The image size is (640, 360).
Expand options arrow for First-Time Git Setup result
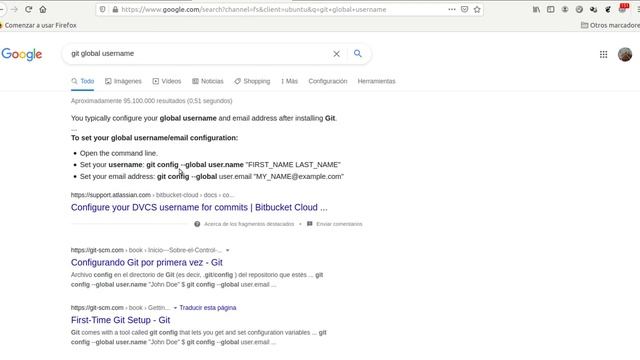[x=175, y=308]
